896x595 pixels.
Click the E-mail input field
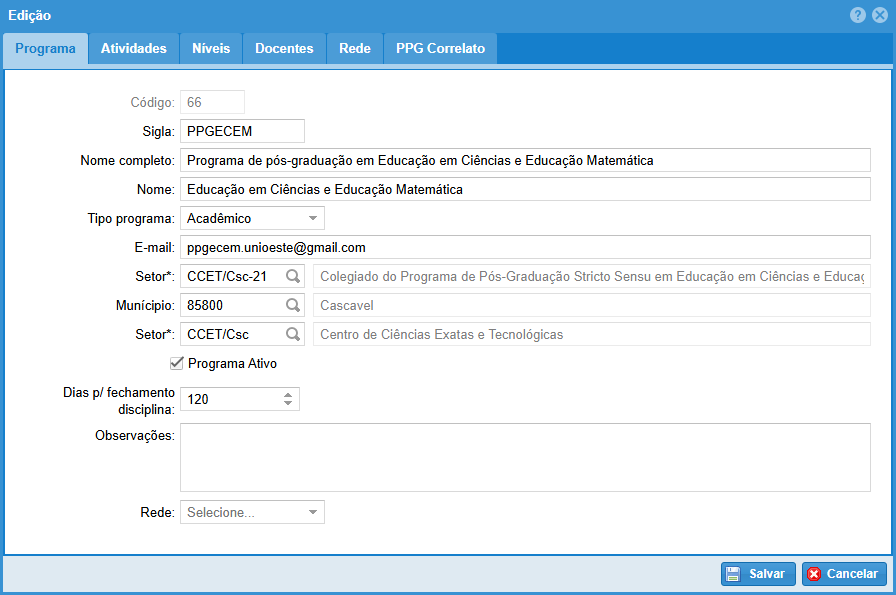pyautogui.click(x=525, y=247)
